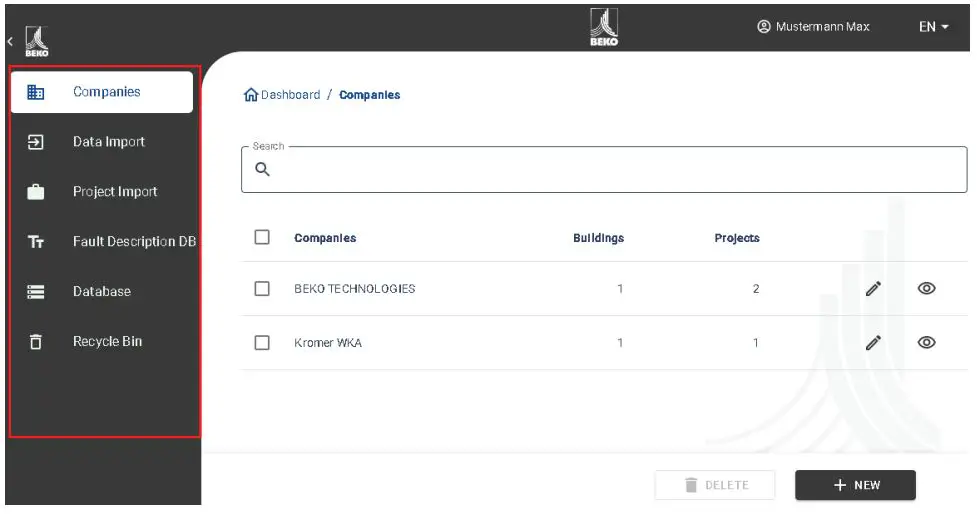Edit Kromer WKA with the pencil icon
Screen dimensions: 977x514
pyautogui.click(x=873, y=343)
